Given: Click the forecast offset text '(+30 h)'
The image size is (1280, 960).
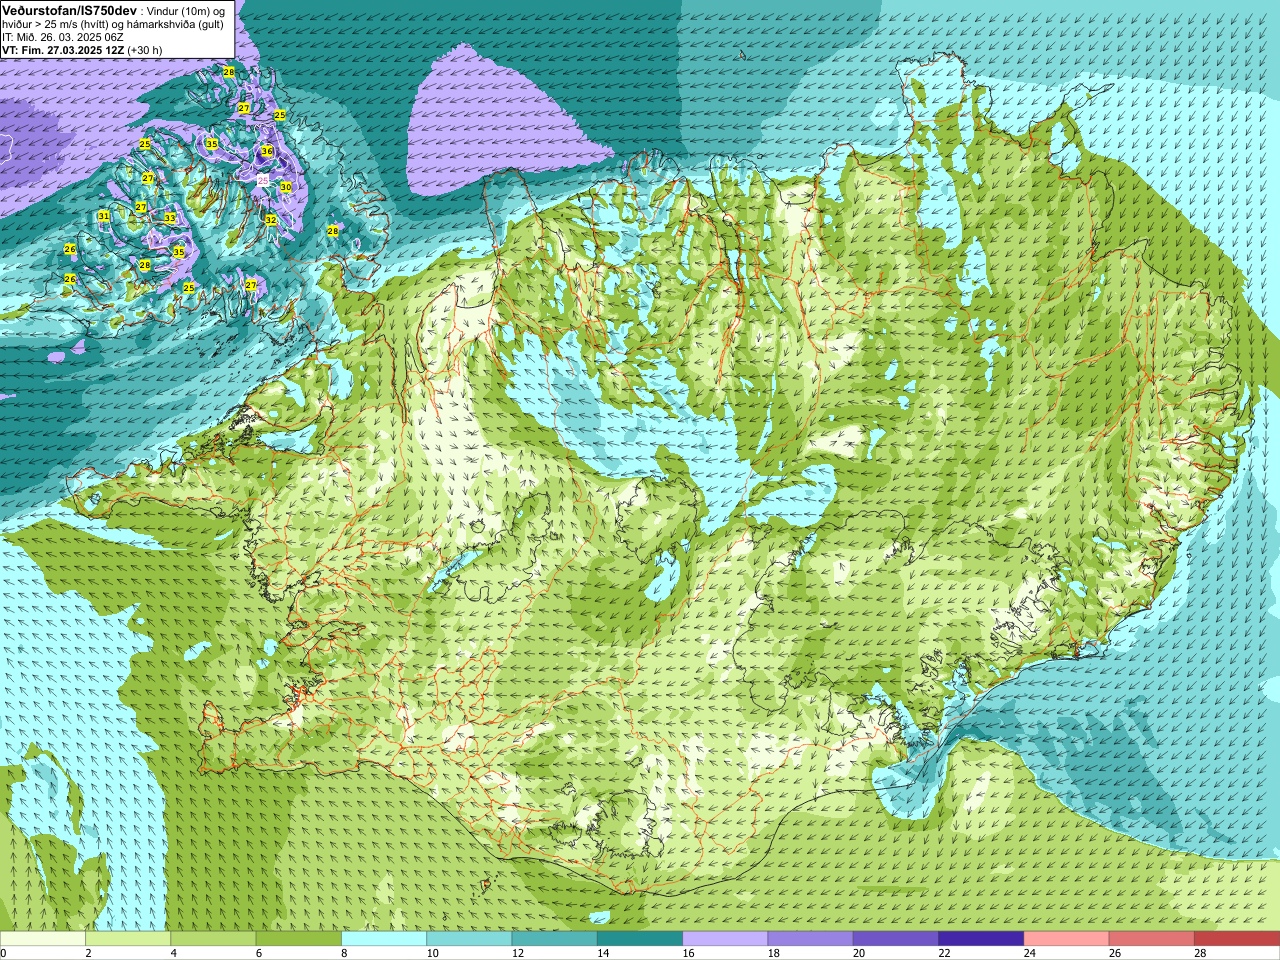Looking at the screenshot, I should pyautogui.click(x=145, y=50).
